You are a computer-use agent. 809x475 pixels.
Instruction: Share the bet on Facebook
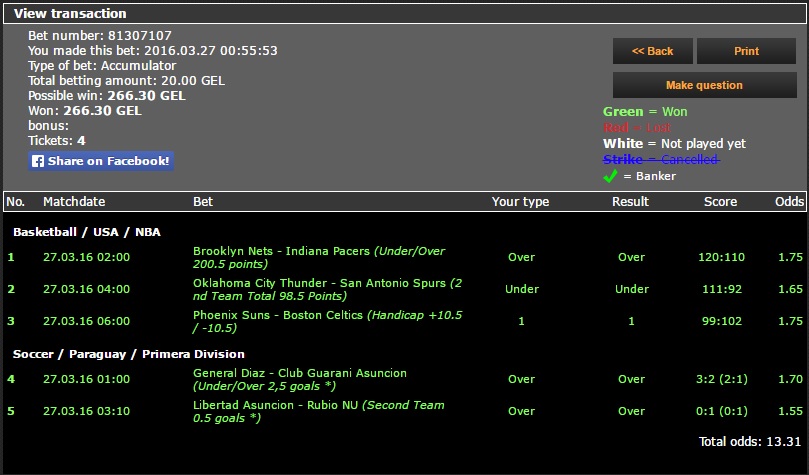pos(101,161)
